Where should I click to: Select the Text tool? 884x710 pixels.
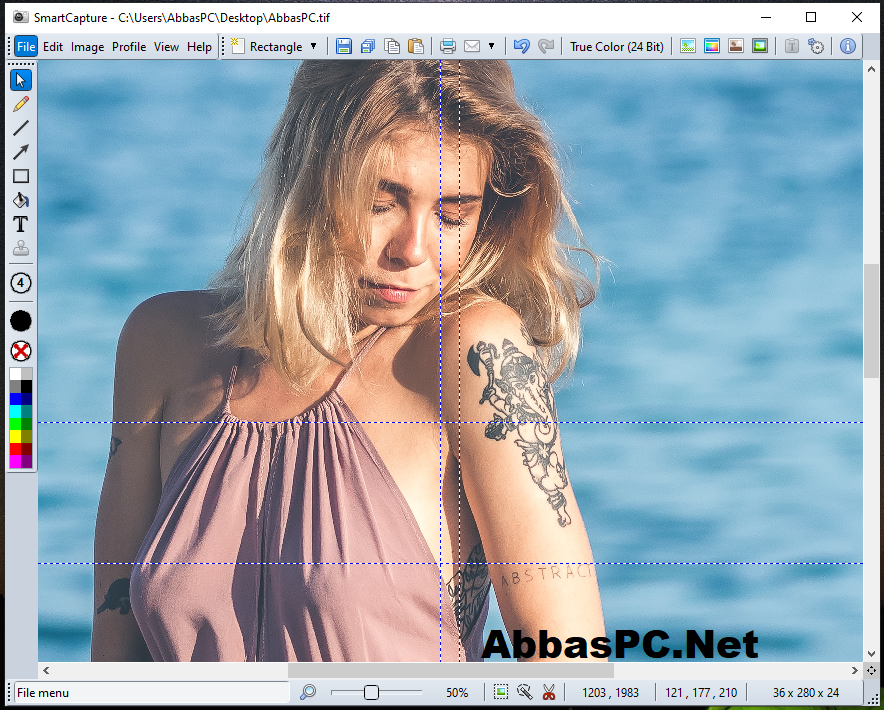pyautogui.click(x=21, y=224)
